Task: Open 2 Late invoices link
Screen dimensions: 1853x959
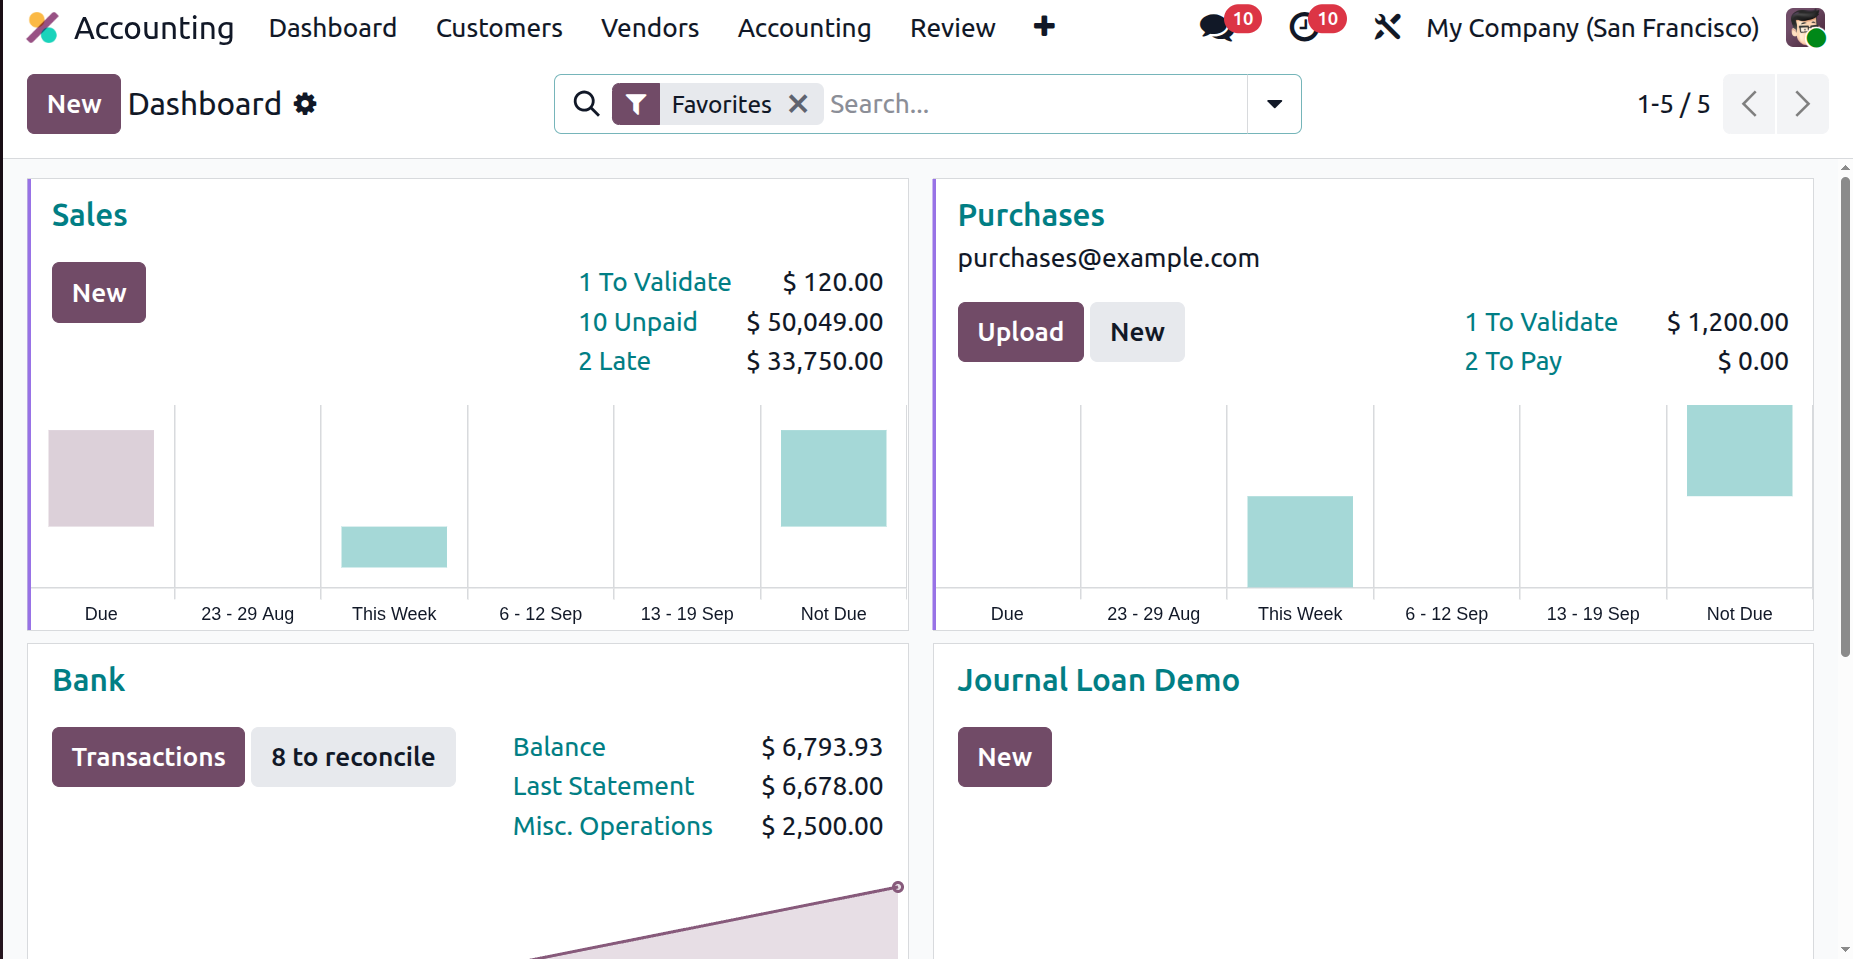Action: pos(614,361)
